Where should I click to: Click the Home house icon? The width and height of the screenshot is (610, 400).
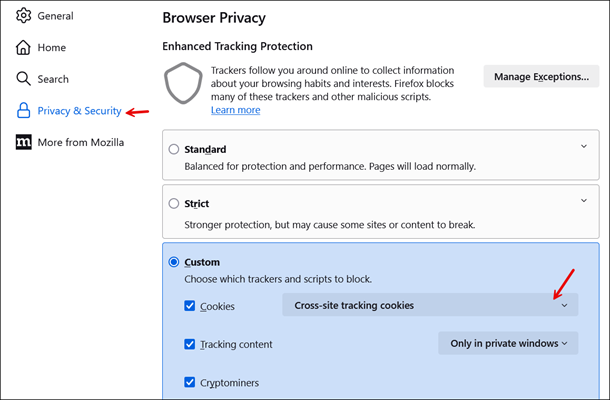point(23,47)
